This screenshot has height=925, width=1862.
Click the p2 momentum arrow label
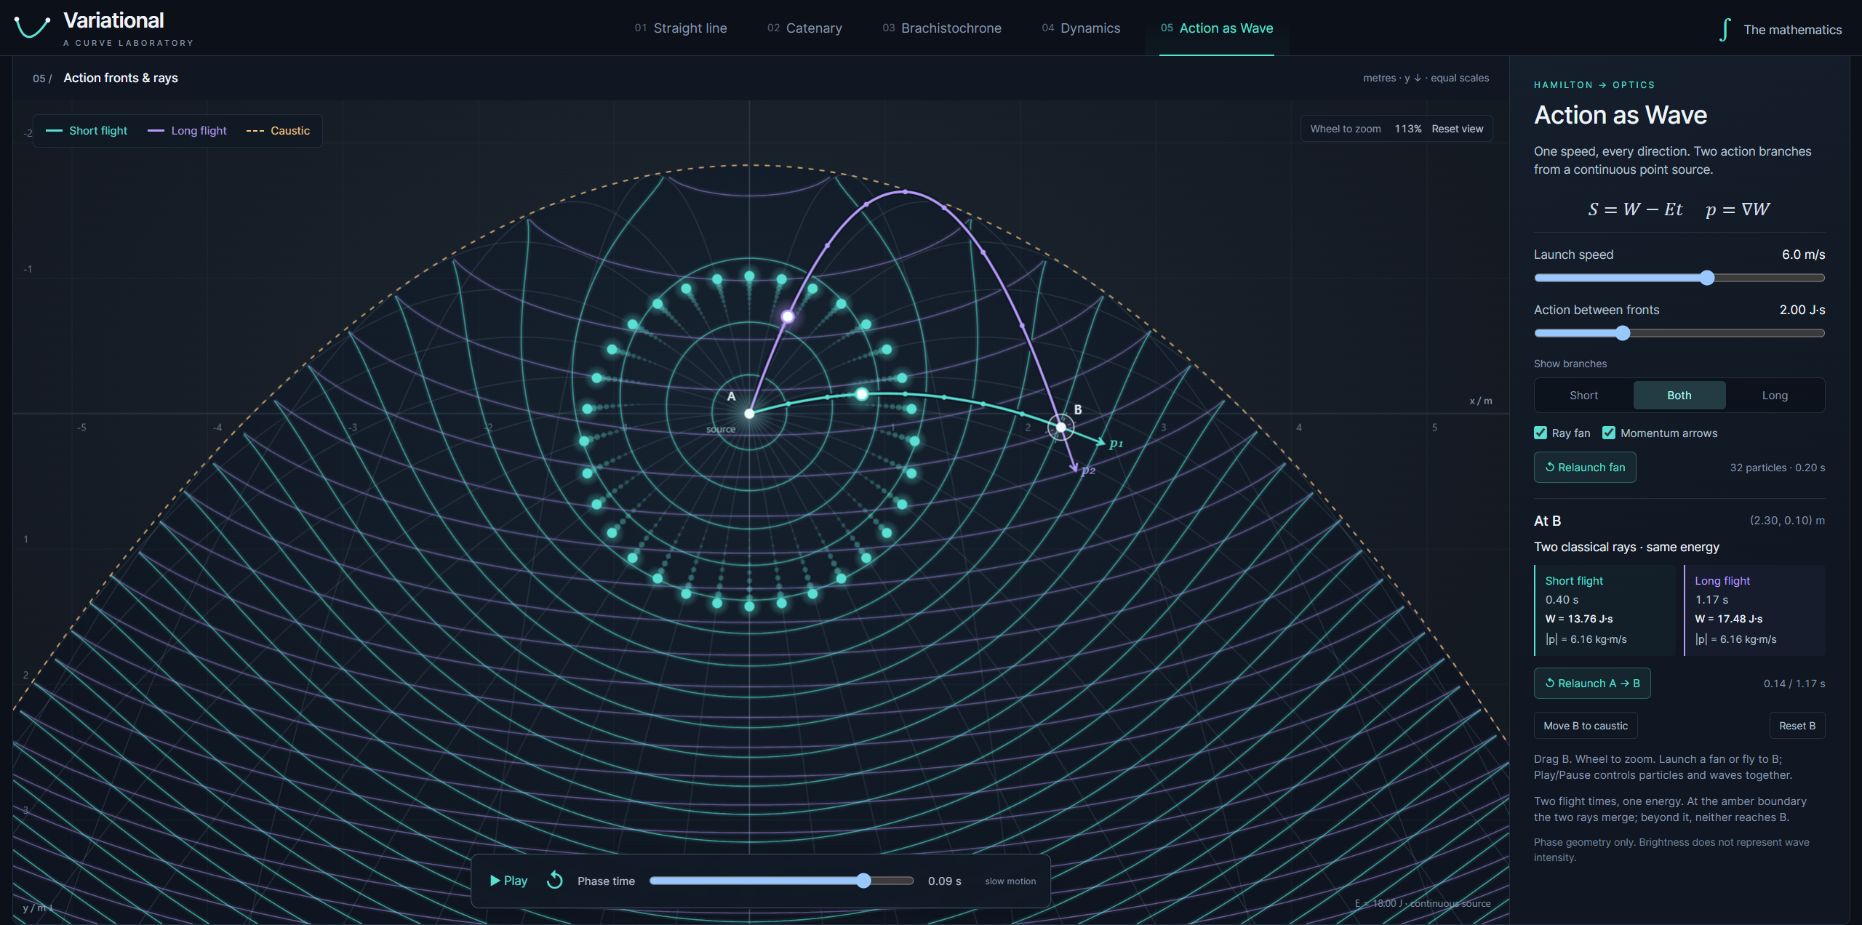click(1088, 470)
